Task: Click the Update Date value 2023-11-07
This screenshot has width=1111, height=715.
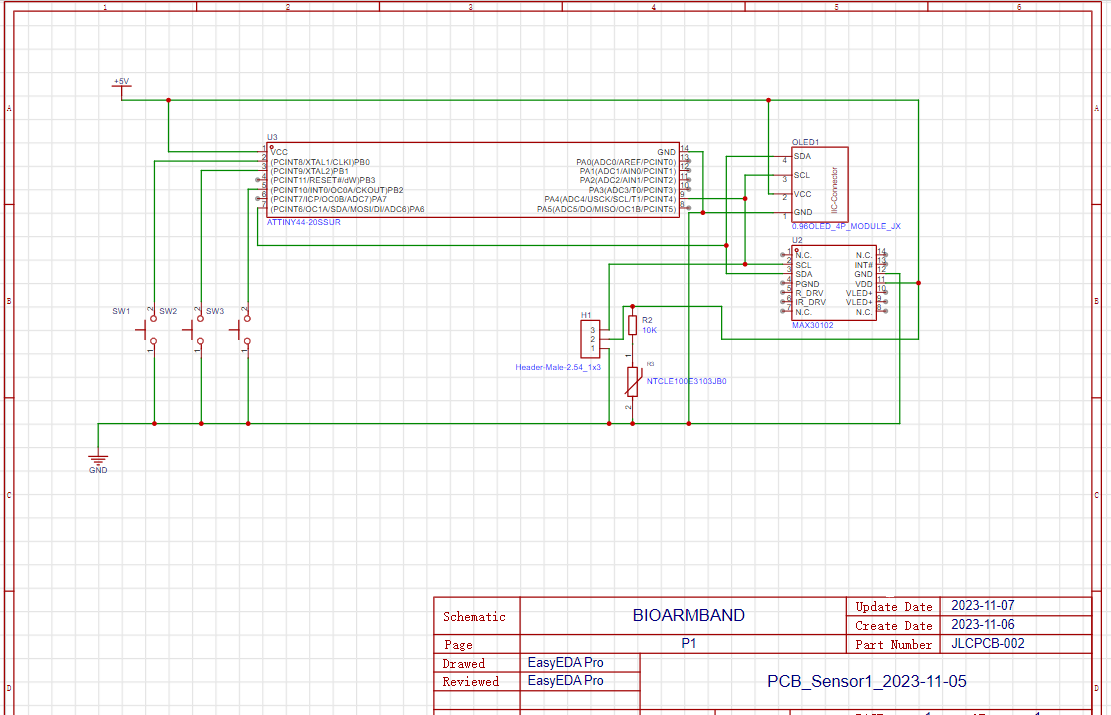Action: coord(982,606)
